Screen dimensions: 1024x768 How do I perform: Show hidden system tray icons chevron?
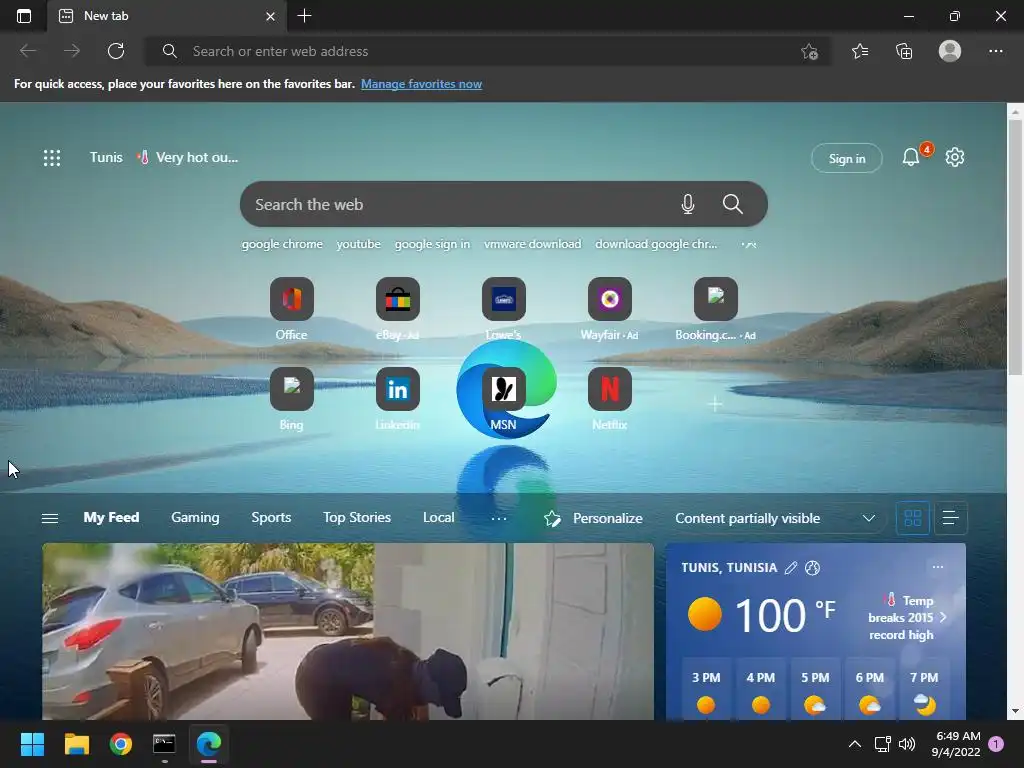(854, 744)
